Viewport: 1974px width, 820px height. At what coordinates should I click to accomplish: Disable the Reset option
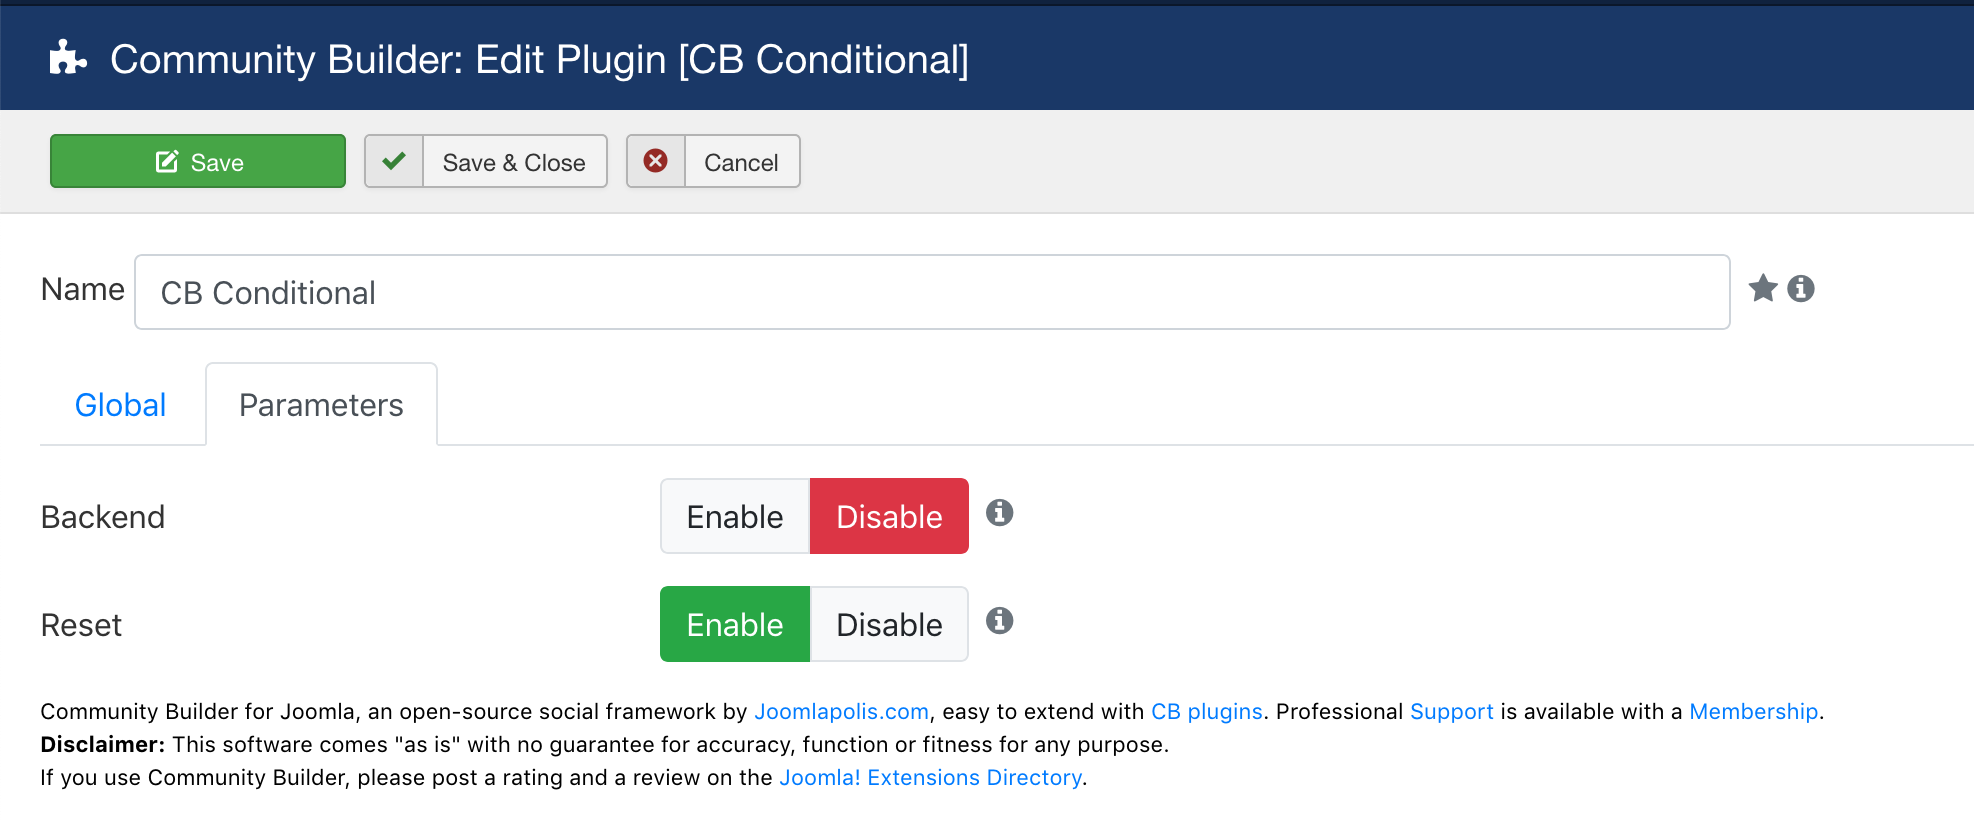(889, 624)
